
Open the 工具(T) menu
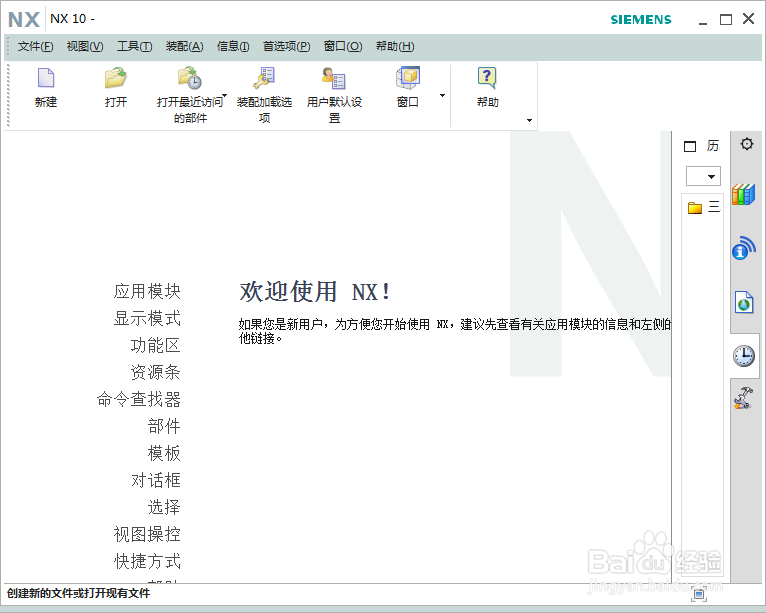coord(134,46)
